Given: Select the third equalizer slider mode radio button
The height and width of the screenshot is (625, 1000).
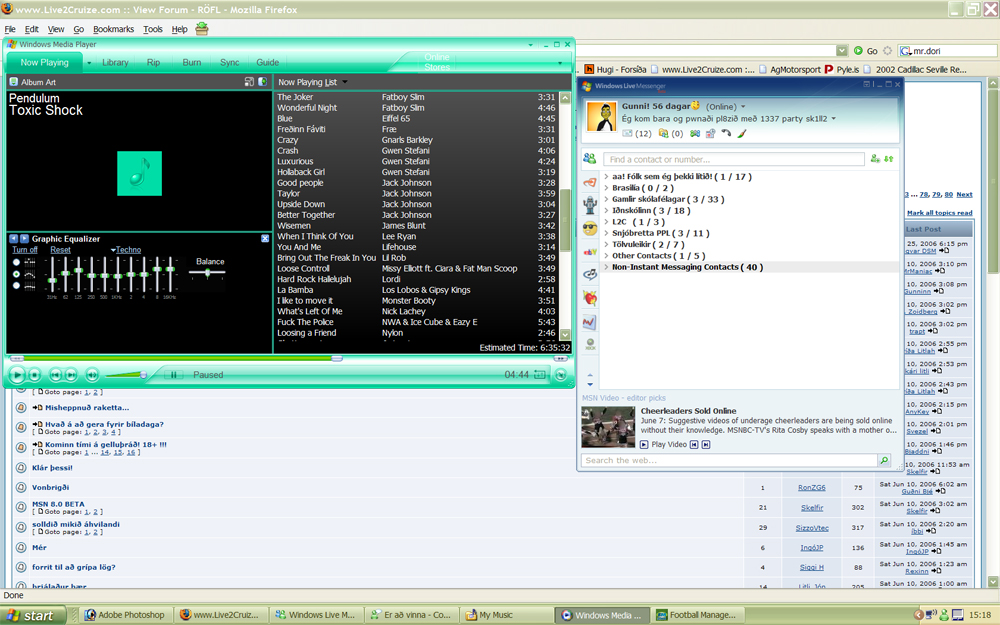Looking at the screenshot, I should pyautogui.click(x=17, y=285).
